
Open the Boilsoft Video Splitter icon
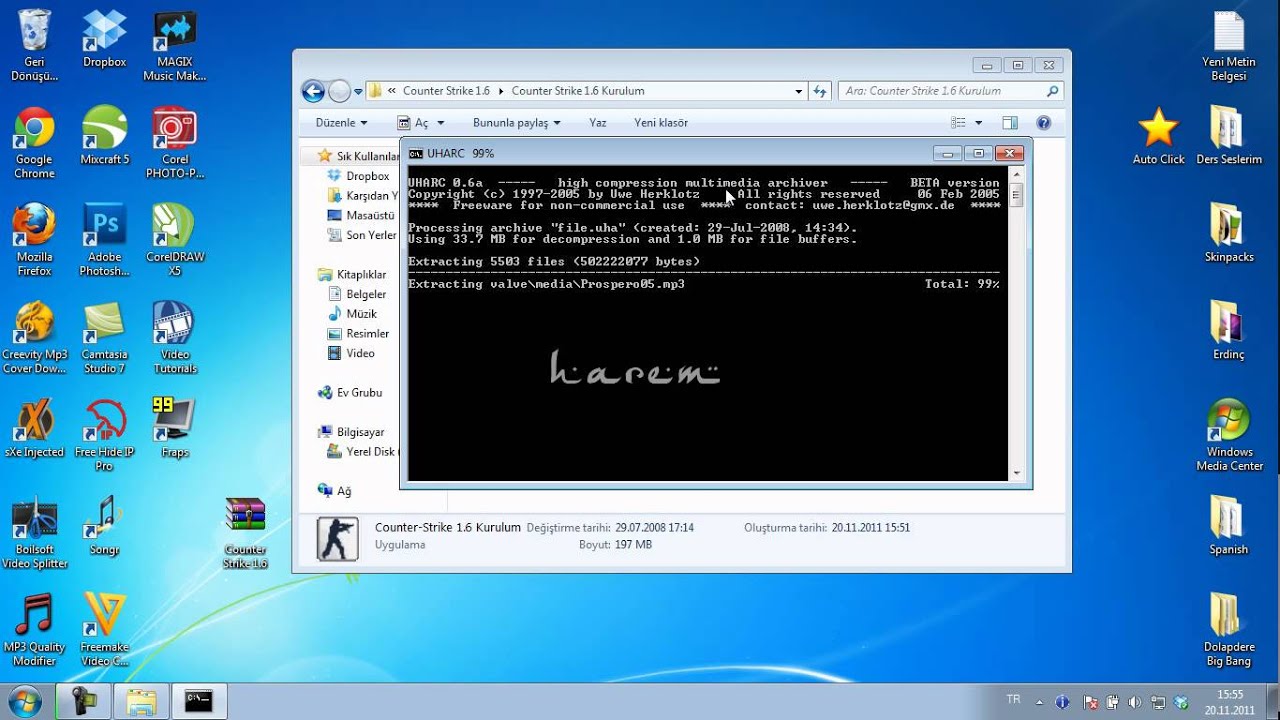point(34,533)
